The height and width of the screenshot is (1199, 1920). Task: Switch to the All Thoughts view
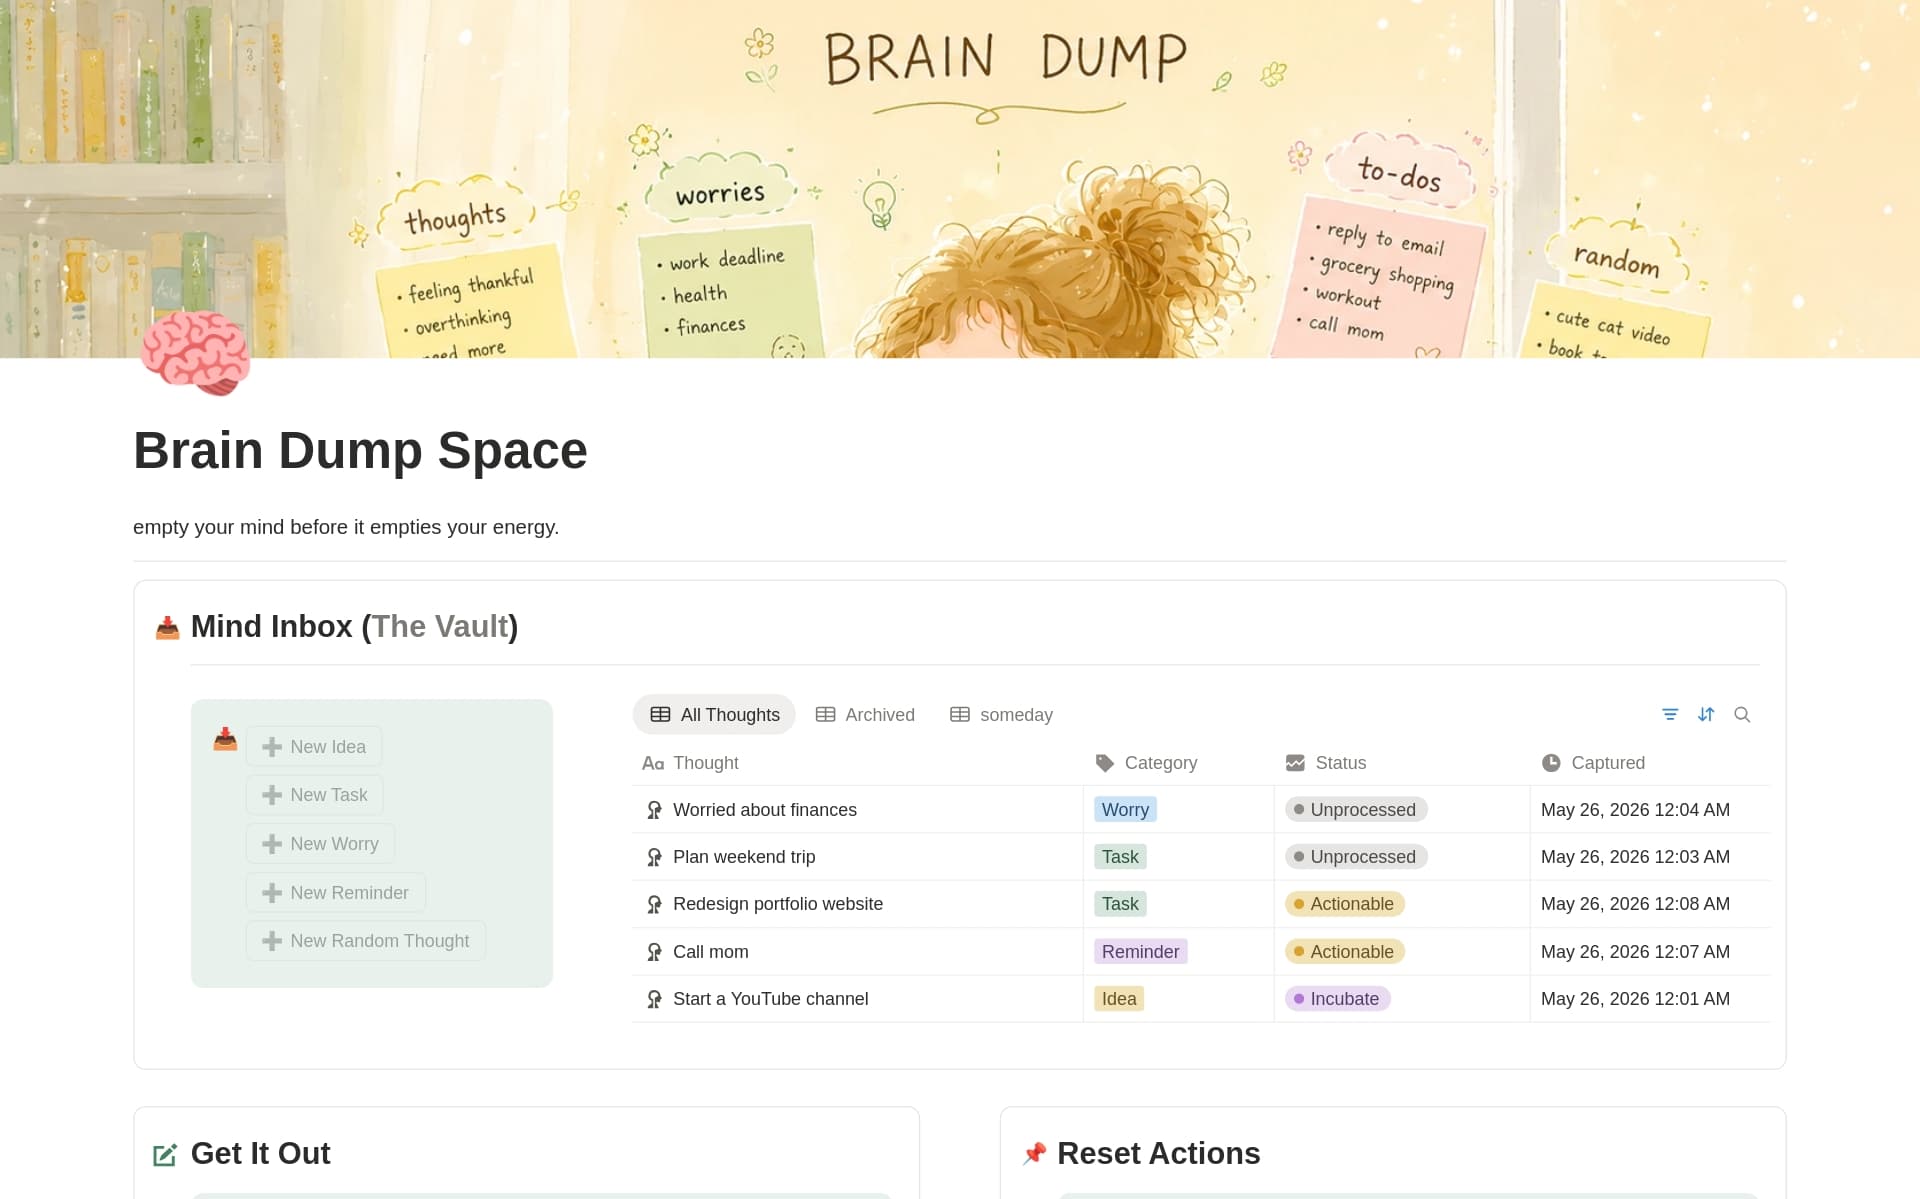[x=714, y=714]
